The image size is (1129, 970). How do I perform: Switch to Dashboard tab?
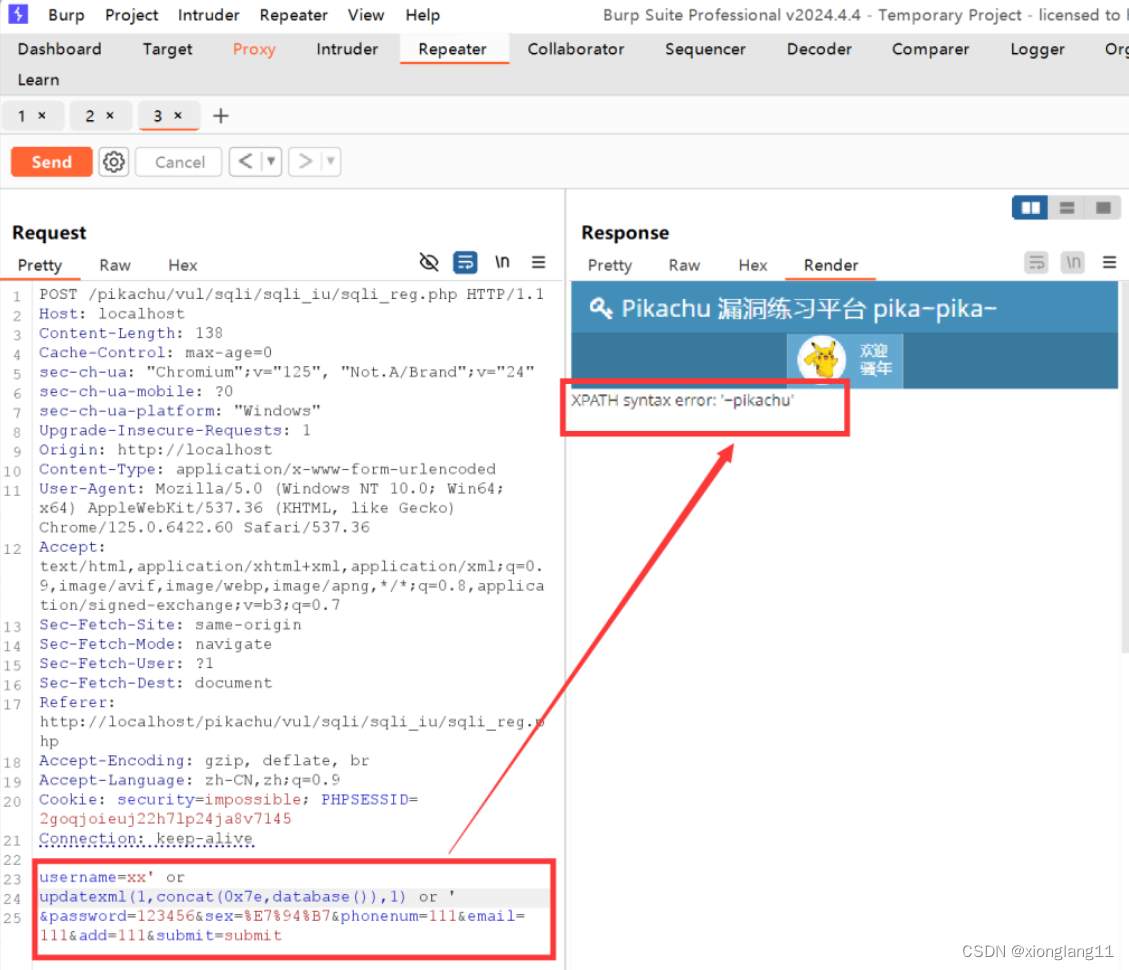[59, 49]
